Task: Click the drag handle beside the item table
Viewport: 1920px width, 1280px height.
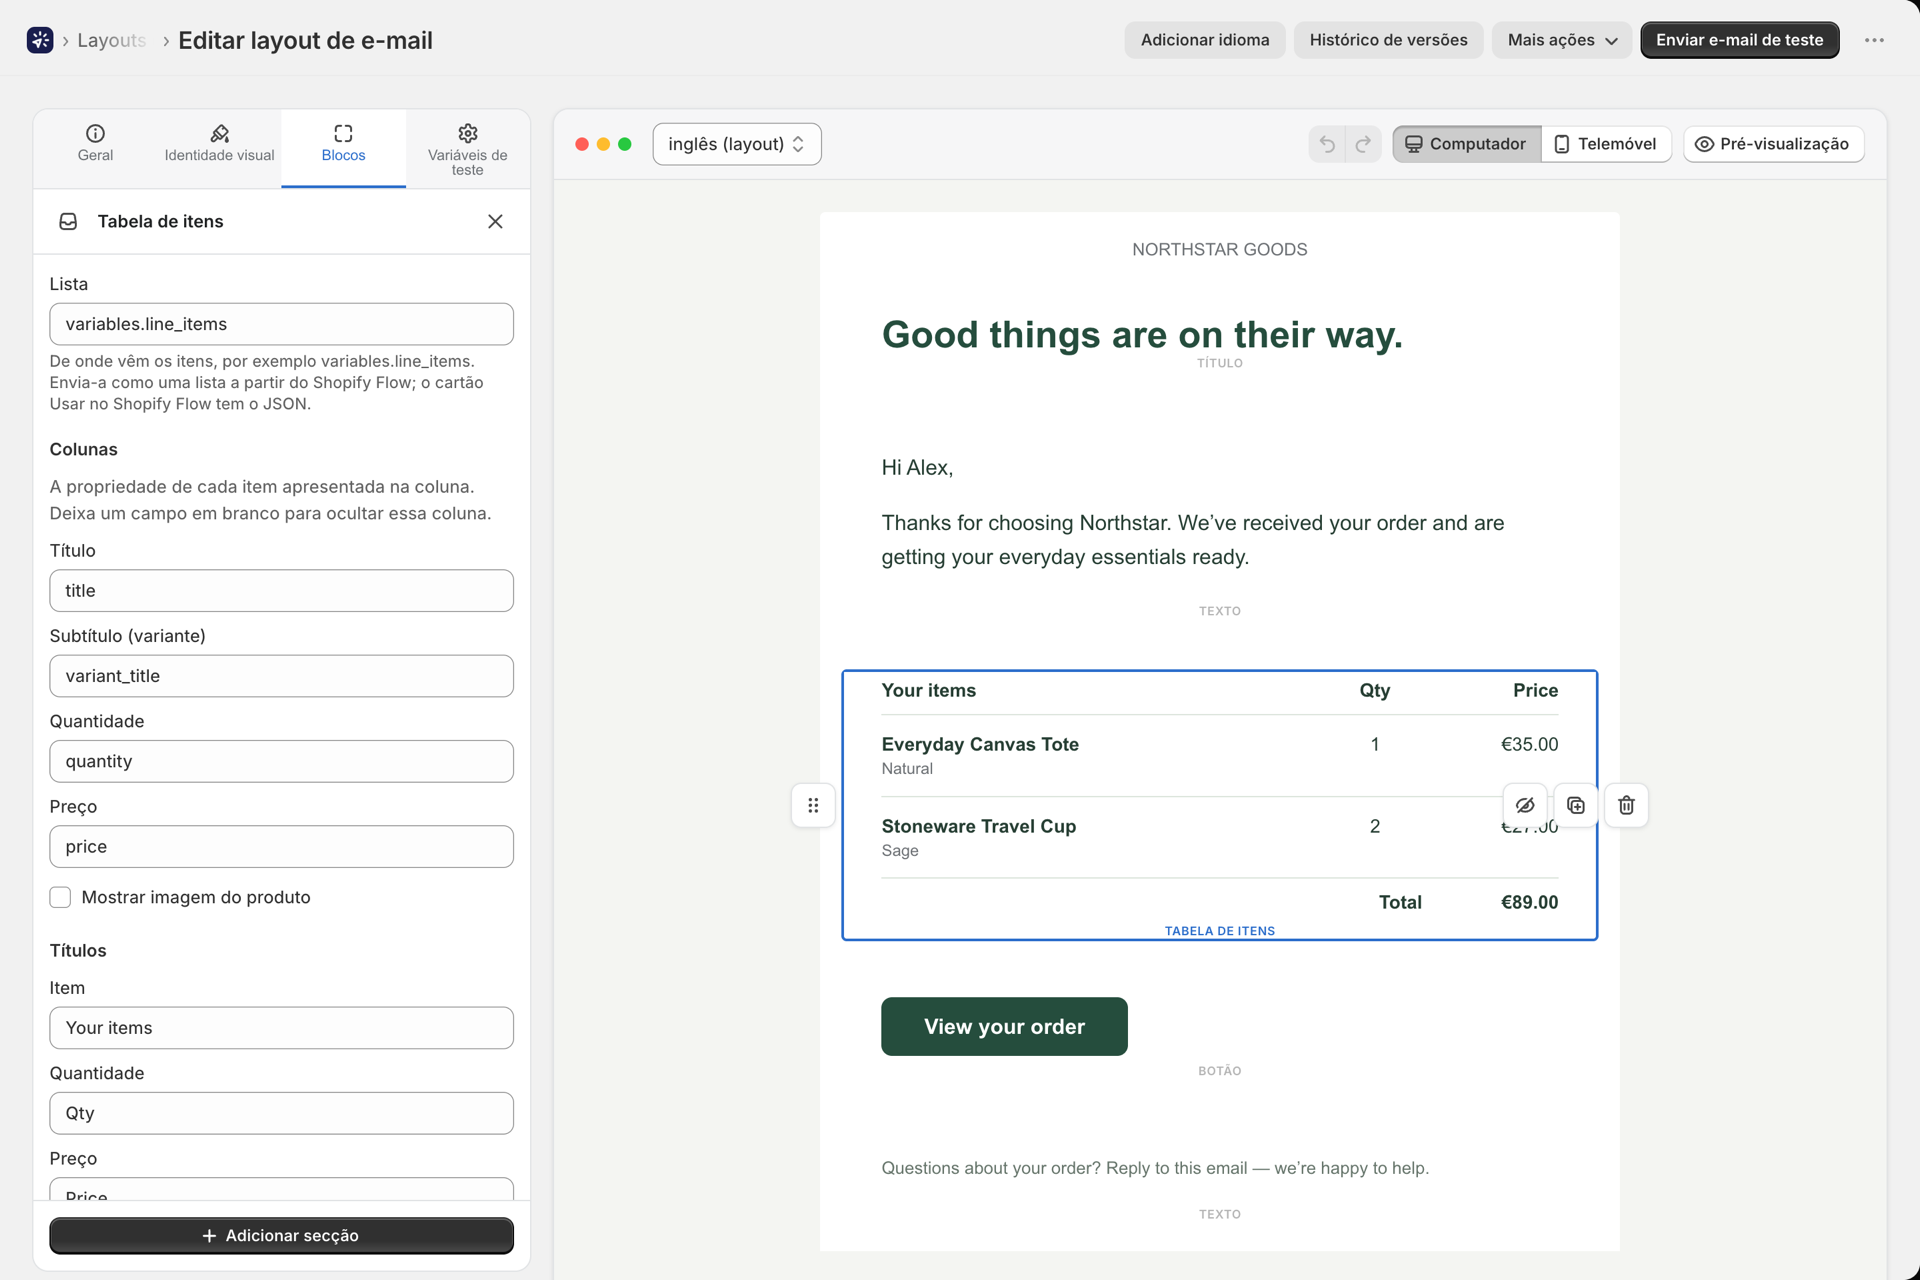Action: pos(813,805)
